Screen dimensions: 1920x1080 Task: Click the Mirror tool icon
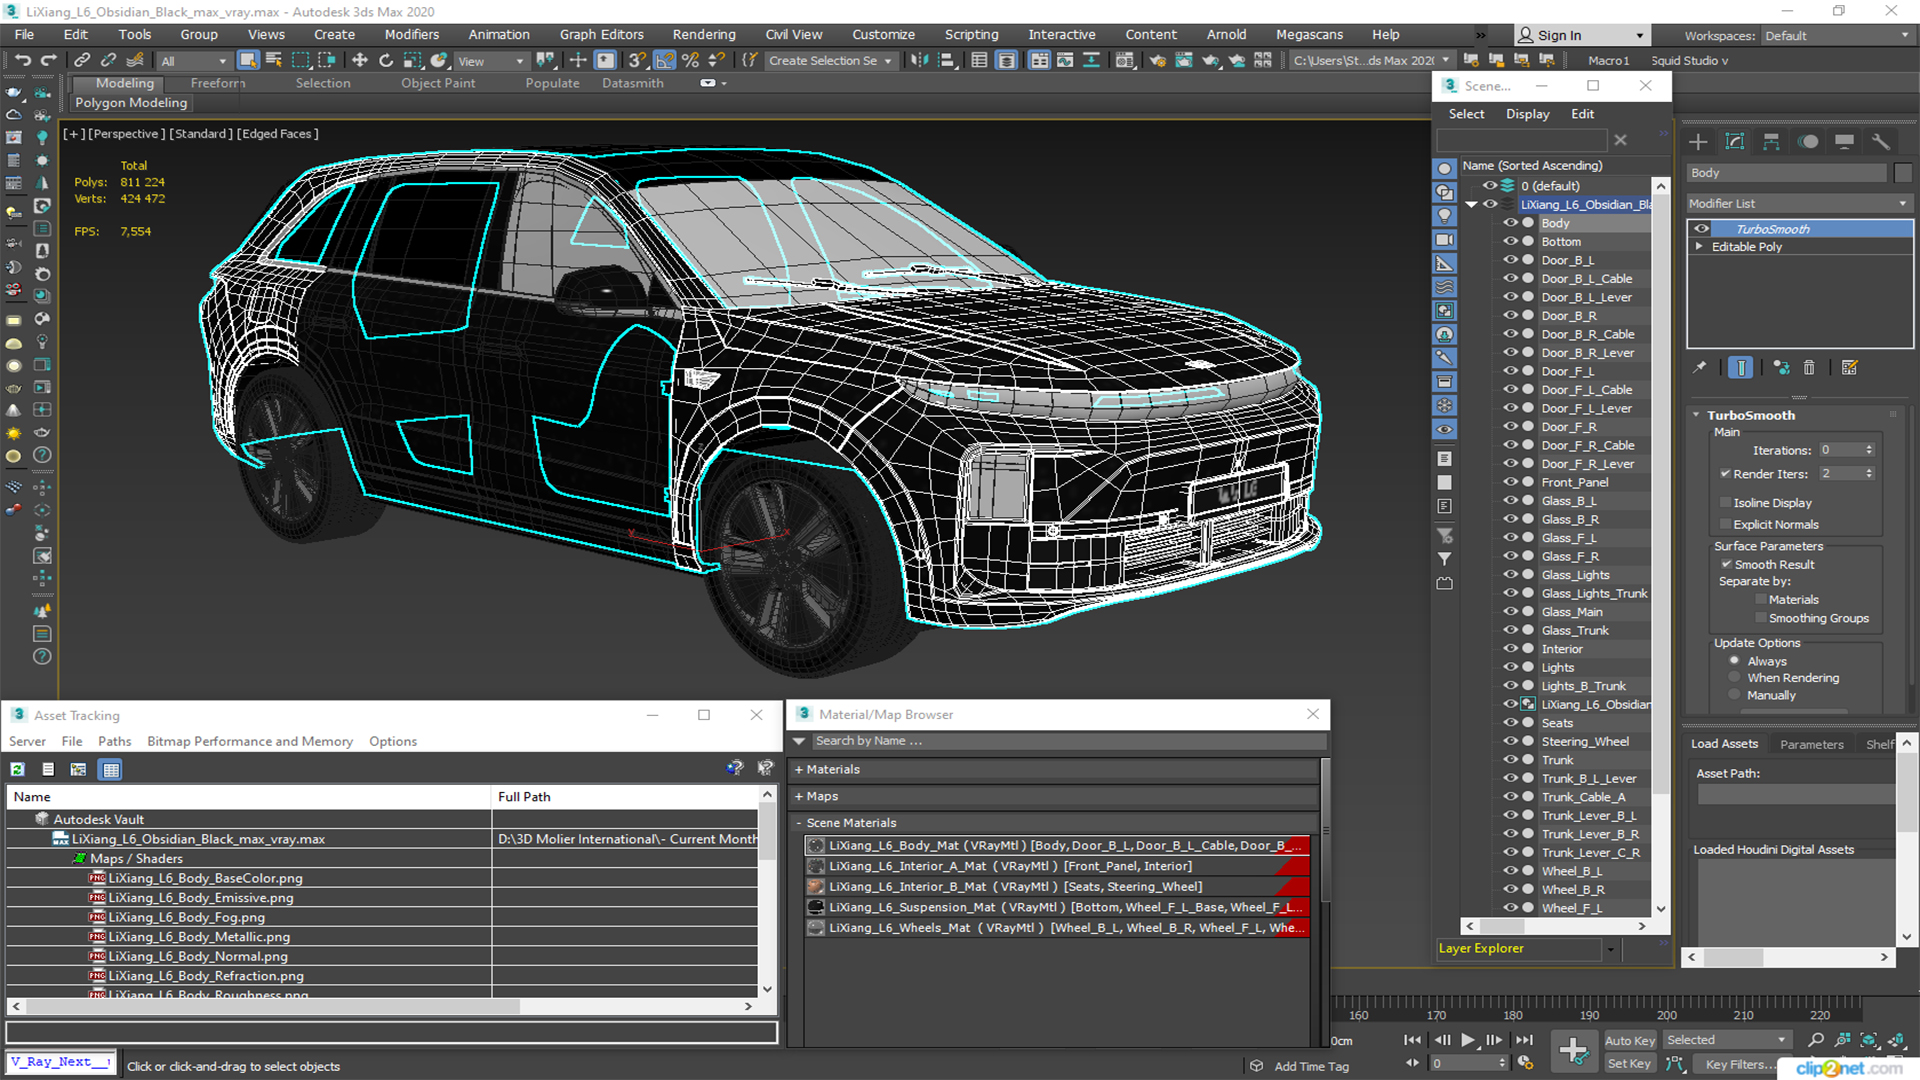point(919,61)
